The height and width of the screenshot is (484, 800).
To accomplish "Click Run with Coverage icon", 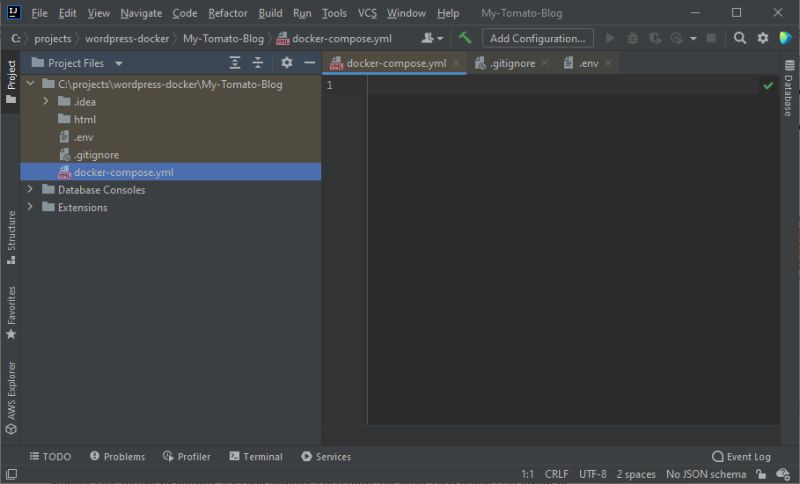I will pyautogui.click(x=655, y=38).
